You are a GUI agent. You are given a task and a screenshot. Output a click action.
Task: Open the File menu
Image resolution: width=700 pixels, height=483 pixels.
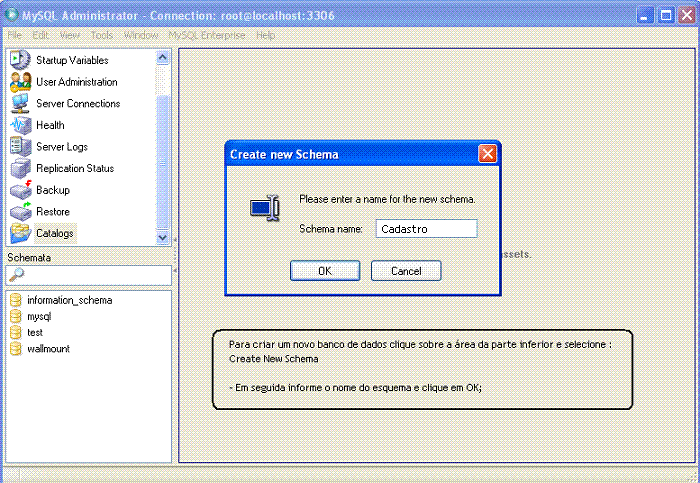click(x=14, y=35)
